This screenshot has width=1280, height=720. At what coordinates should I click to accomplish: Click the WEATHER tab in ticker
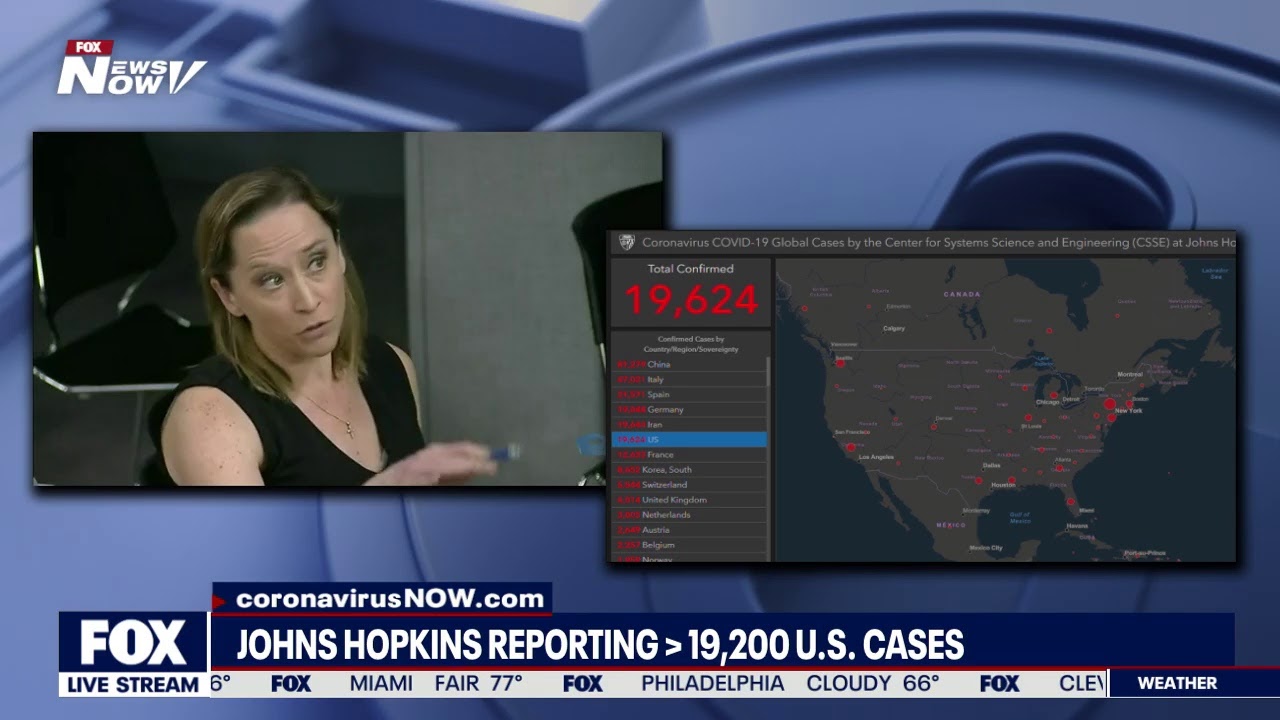click(x=1177, y=683)
